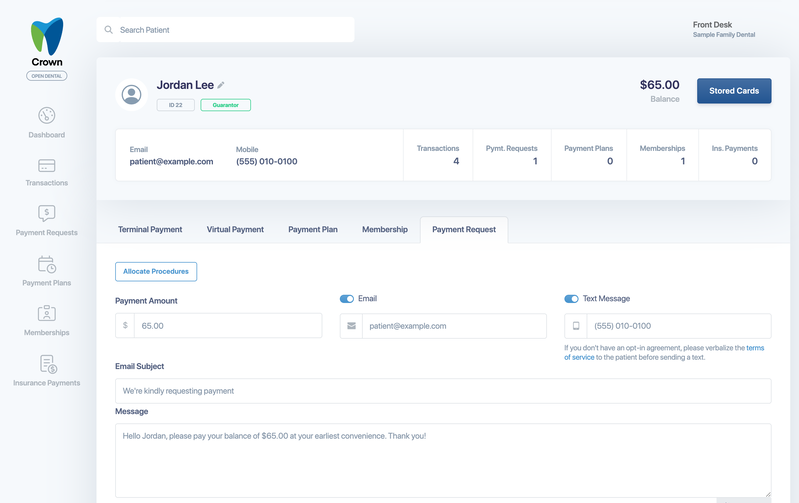This screenshot has width=799, height=503.
Task: Turn off the Email toggle
Action: pos(347,299)
